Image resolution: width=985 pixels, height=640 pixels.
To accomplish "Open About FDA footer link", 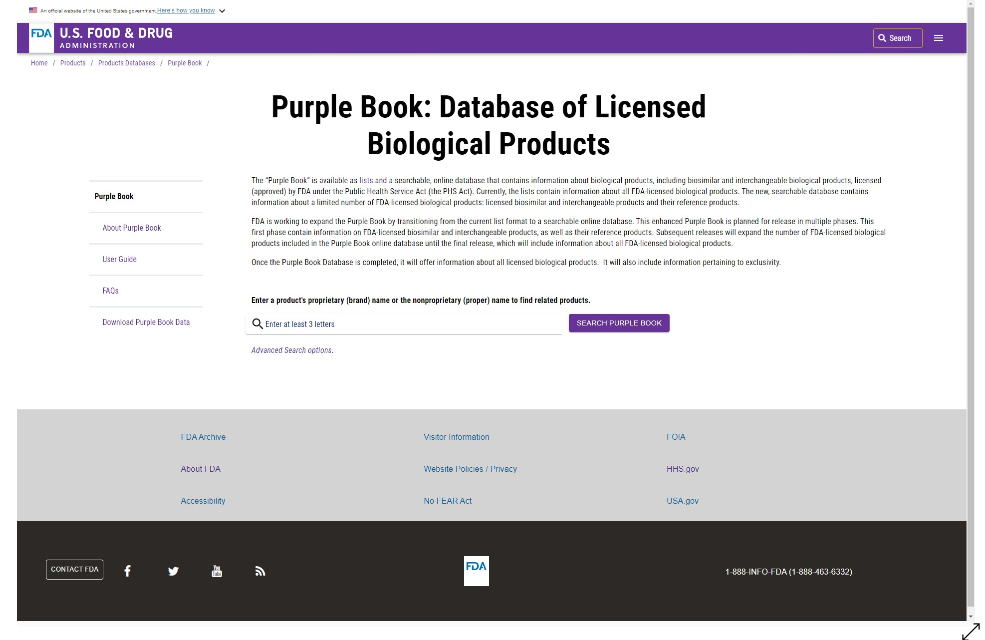I will (200, 469).
